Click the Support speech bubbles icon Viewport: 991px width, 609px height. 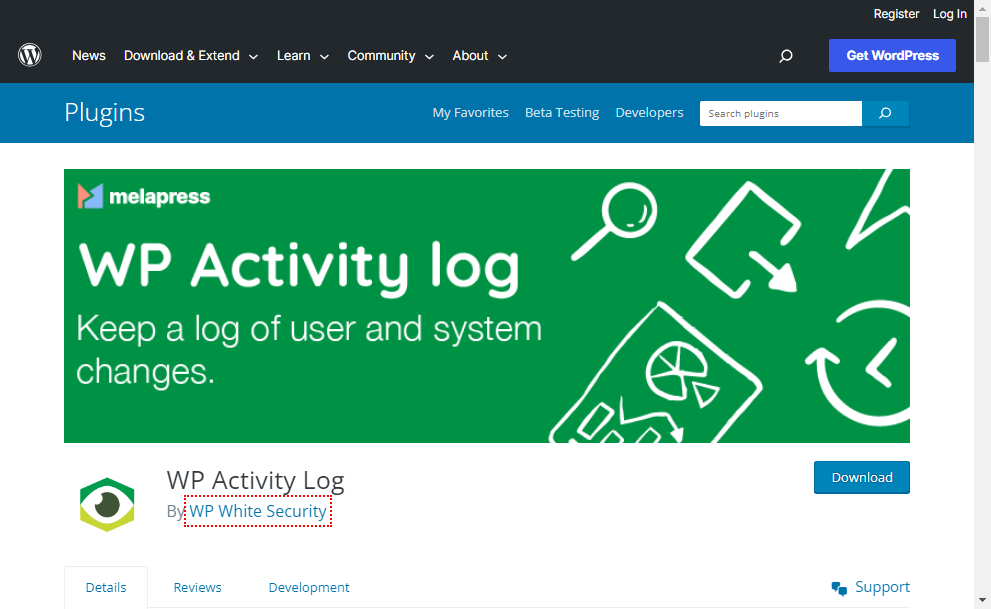(839, 588)
